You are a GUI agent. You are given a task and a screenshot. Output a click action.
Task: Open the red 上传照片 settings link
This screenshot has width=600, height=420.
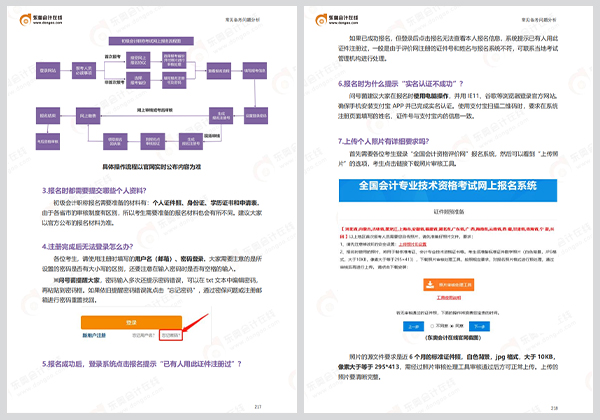[x=412, y=244]
